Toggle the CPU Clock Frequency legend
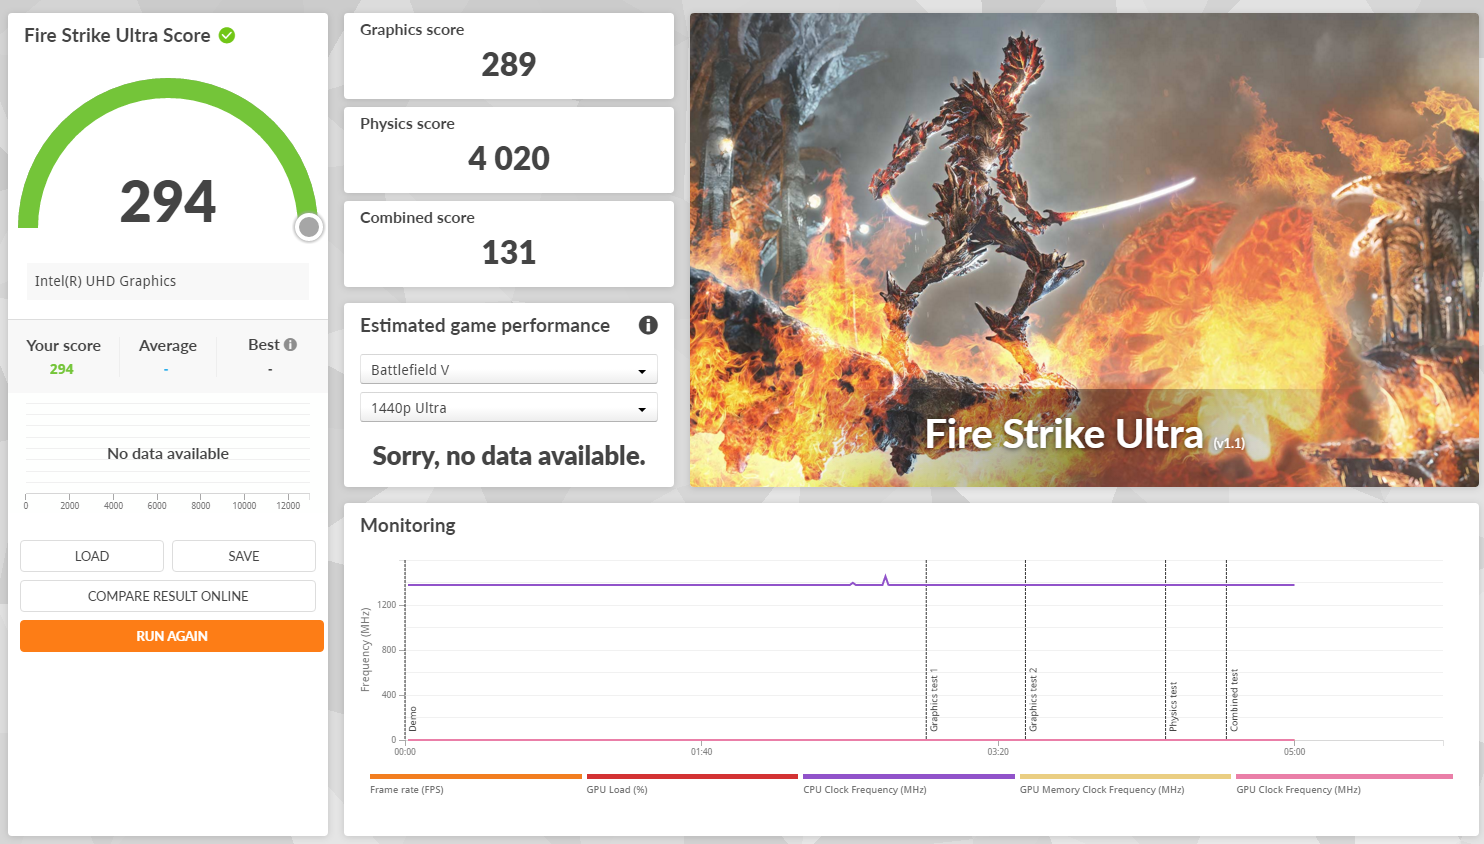The image size is (1484, 844). coord(909,784)
